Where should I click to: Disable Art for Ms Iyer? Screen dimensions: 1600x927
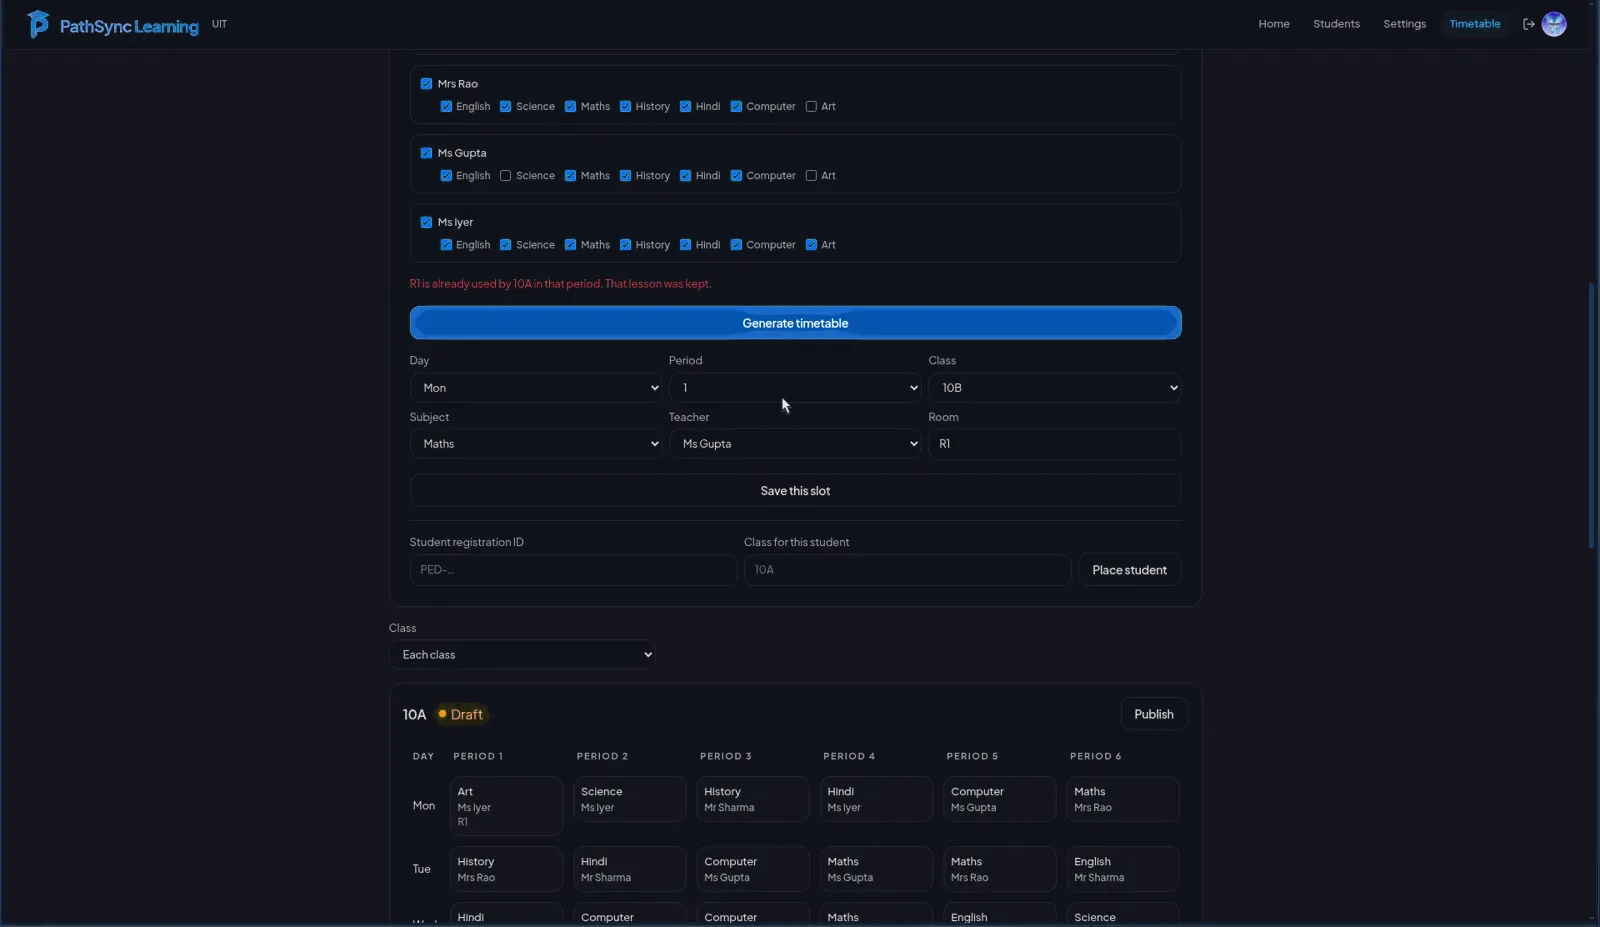[811, 244]
